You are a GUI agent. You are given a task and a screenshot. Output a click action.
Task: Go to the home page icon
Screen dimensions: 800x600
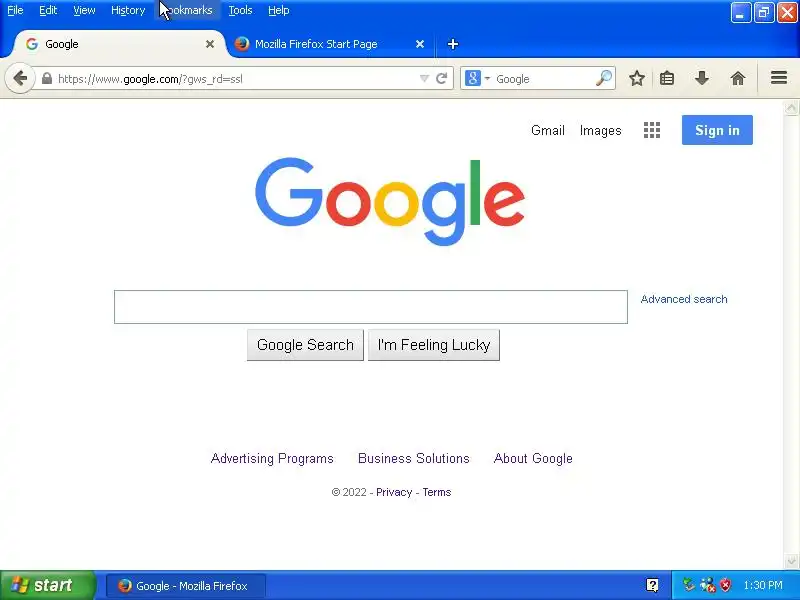[738, 79]
